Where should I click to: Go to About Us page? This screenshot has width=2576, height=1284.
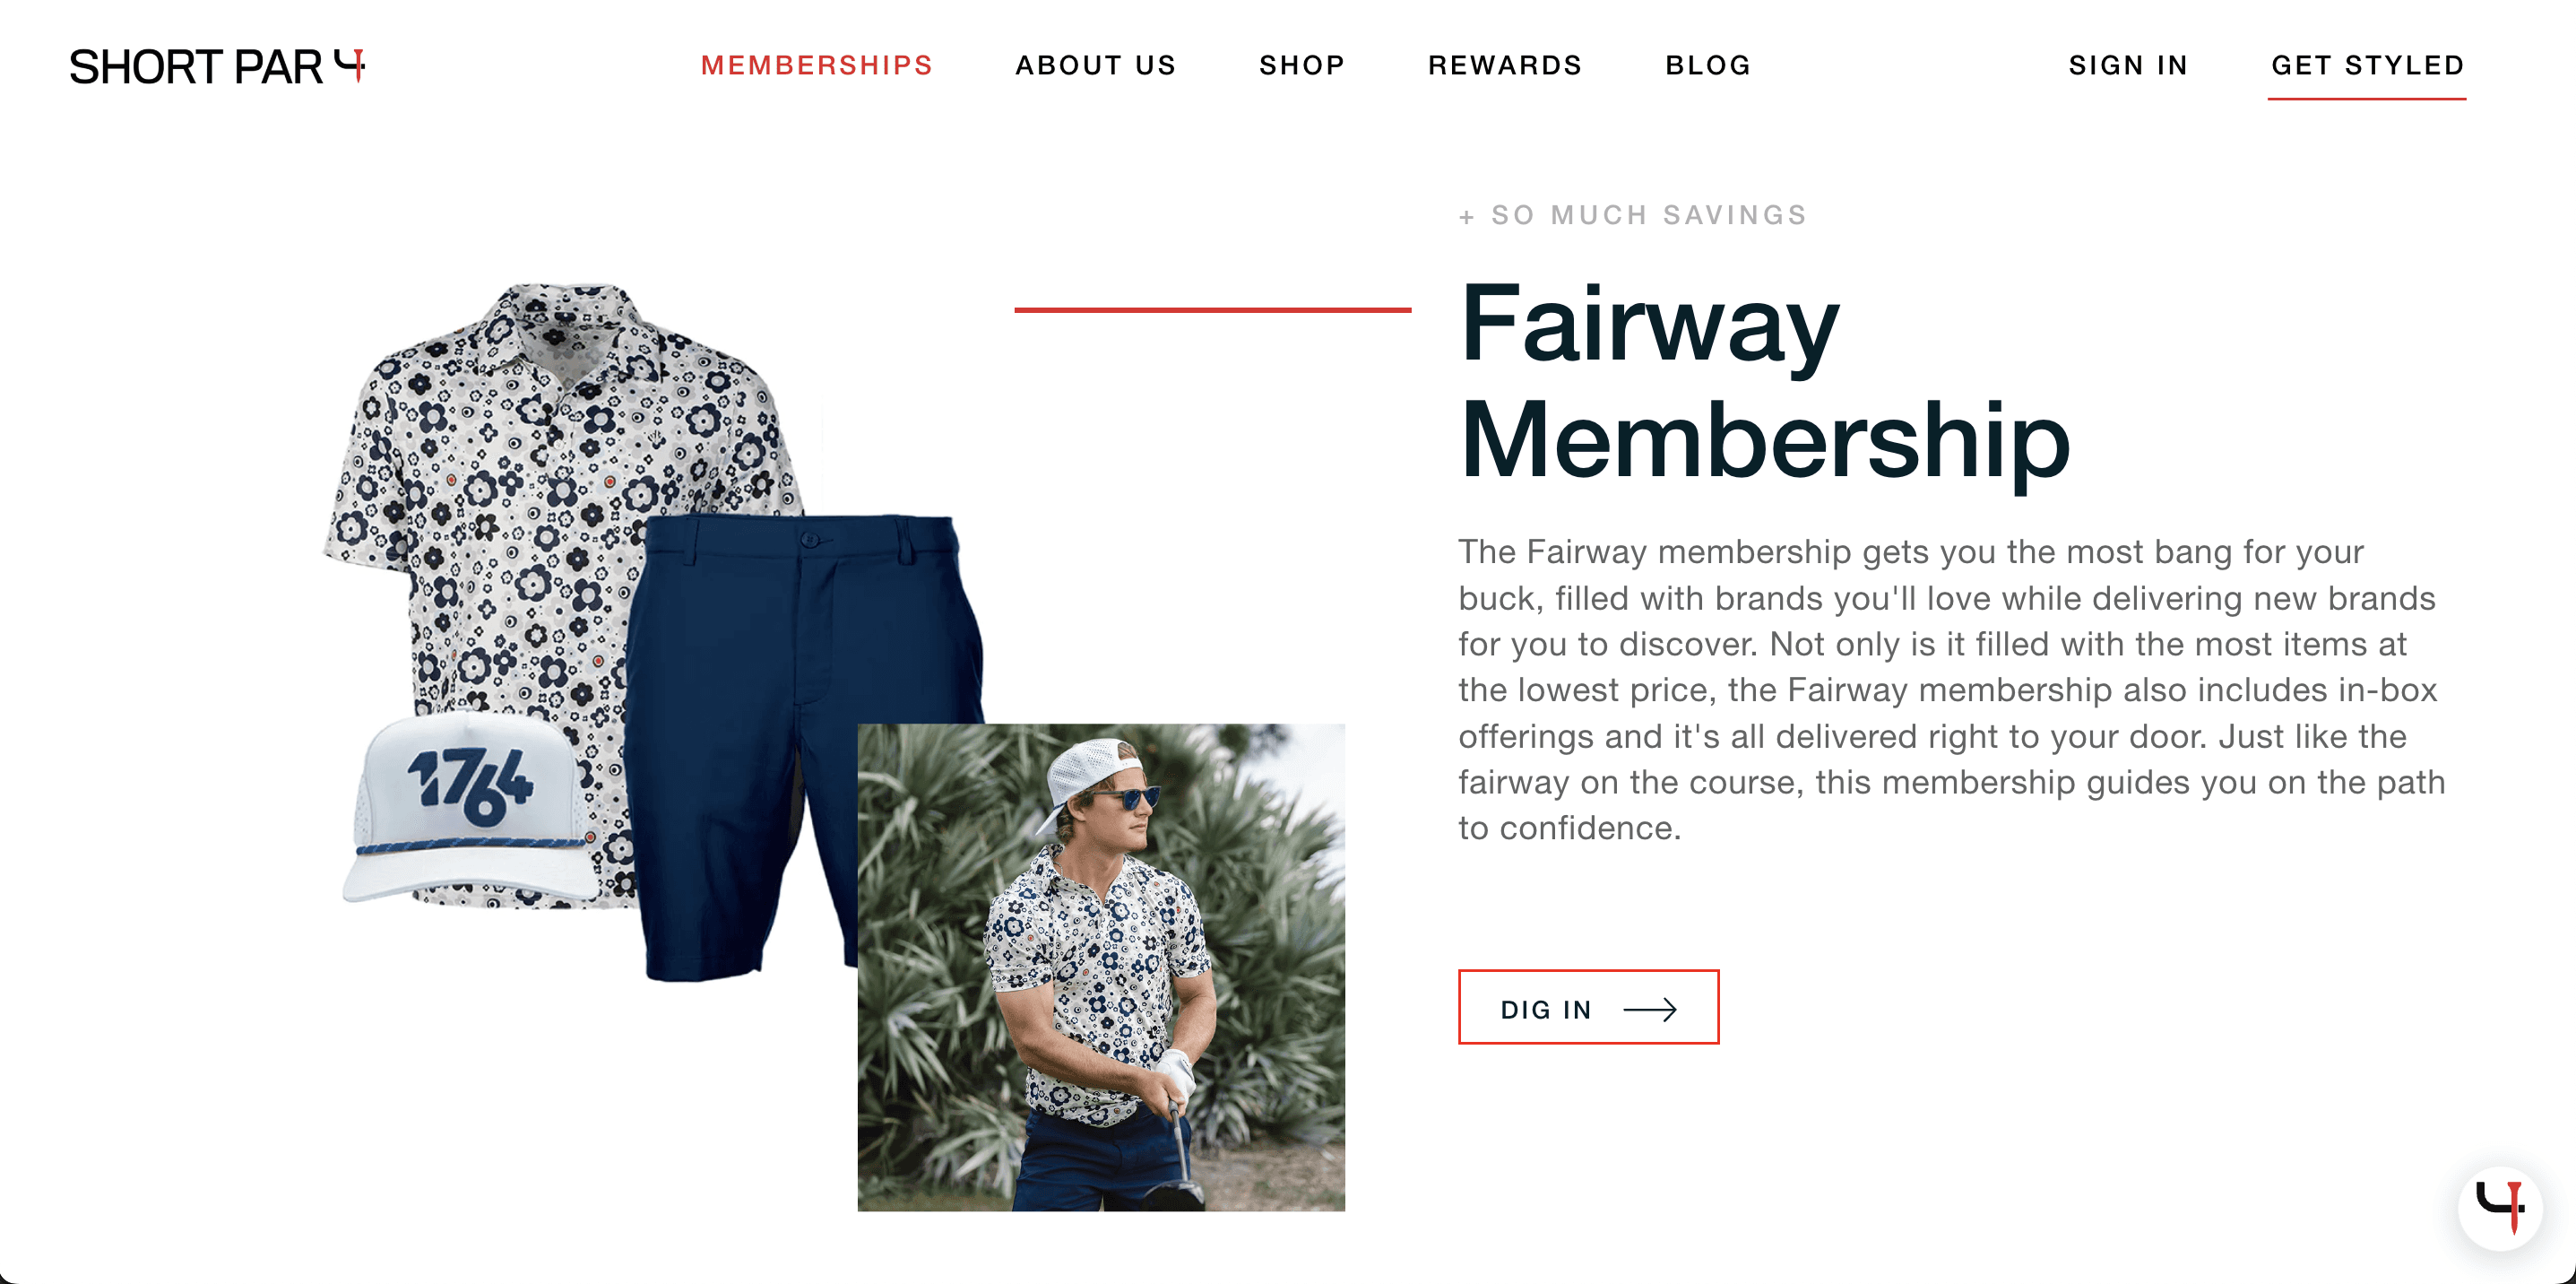click(x=1095, y=65)
